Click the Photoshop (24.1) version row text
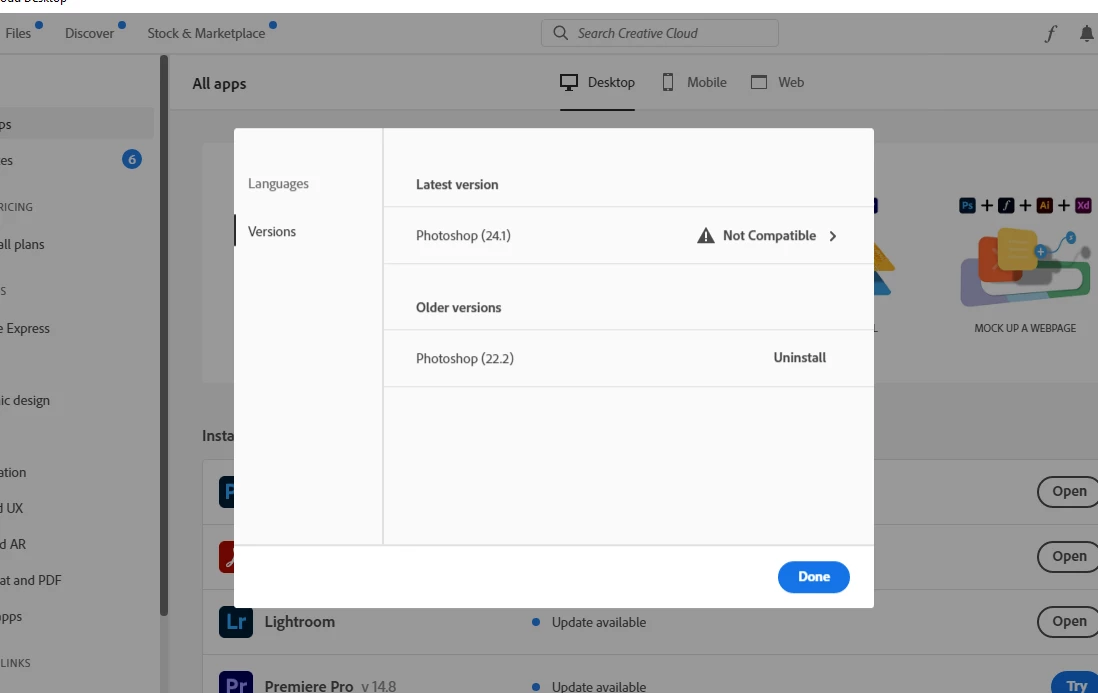Viewport: 1098px width, 693px height. point(464,235)
